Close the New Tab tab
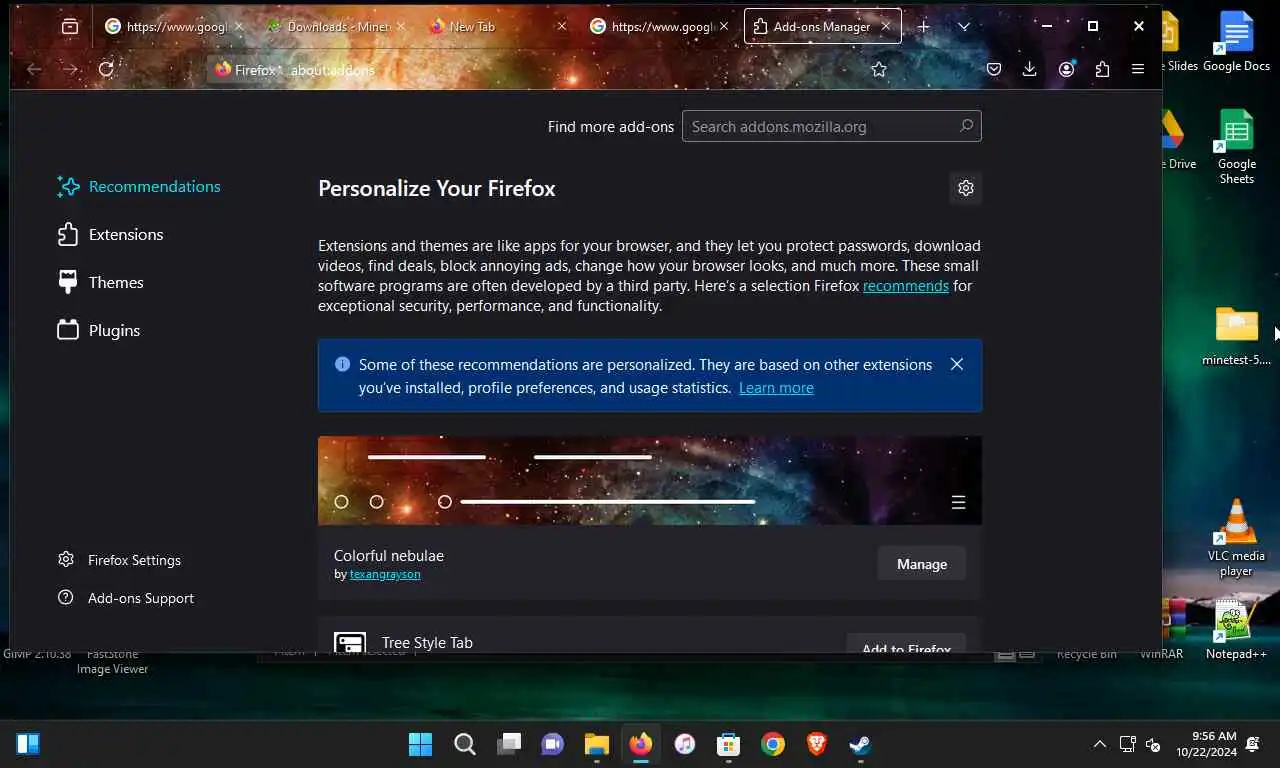 pos(562,27)
